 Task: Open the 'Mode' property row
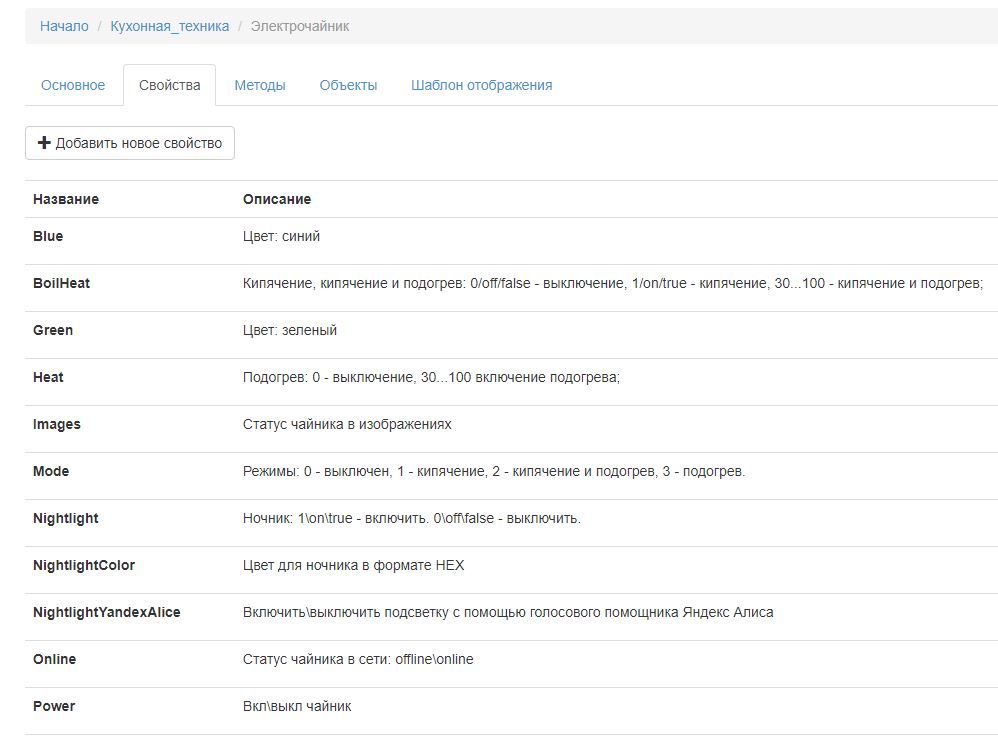51,471
